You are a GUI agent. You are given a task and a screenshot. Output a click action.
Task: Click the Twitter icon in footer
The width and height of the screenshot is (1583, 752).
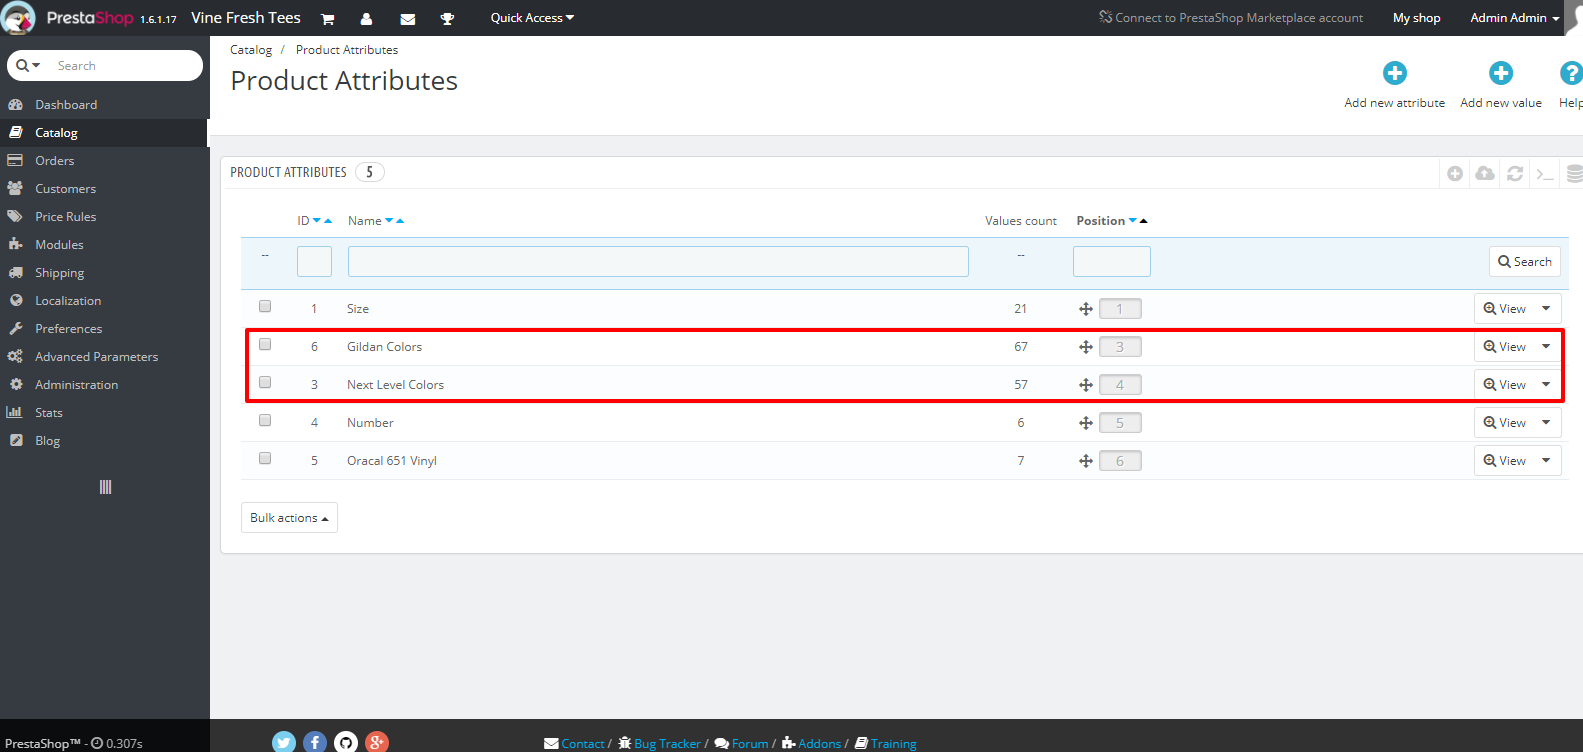284,741
